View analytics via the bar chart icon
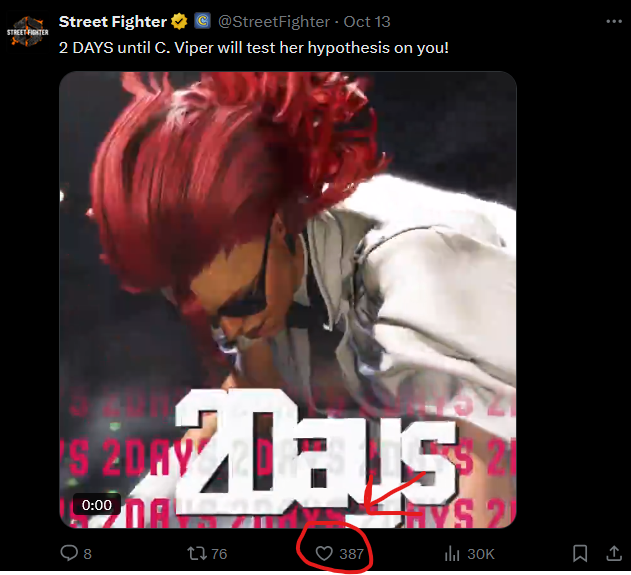Image resolution: width=631 pixels, height=575 pixels. coord(452,554)
